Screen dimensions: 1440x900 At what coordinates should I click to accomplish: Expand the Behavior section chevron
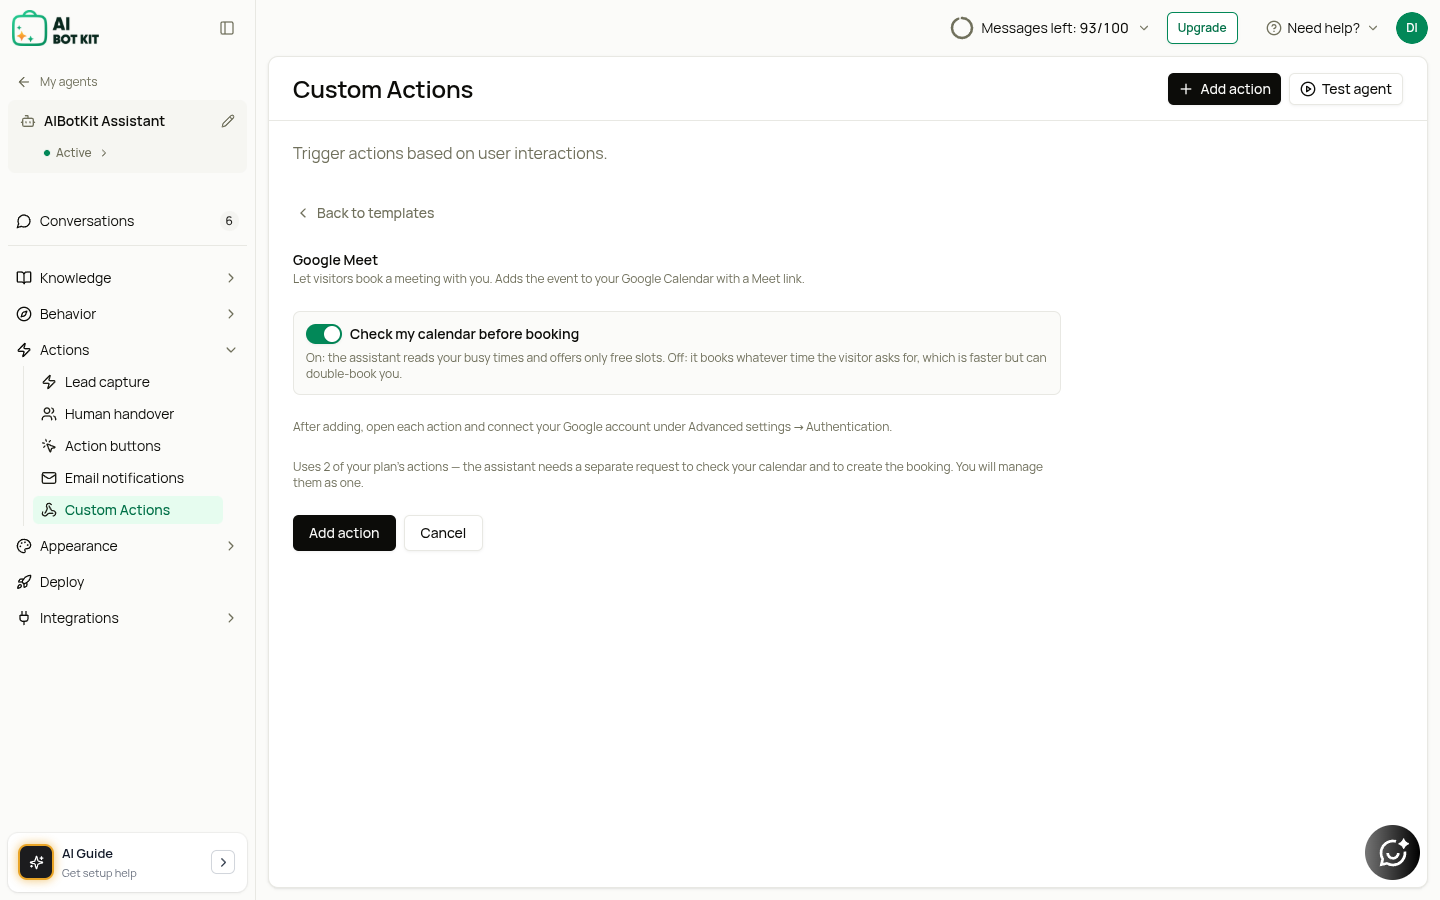(x=231, y=314)
